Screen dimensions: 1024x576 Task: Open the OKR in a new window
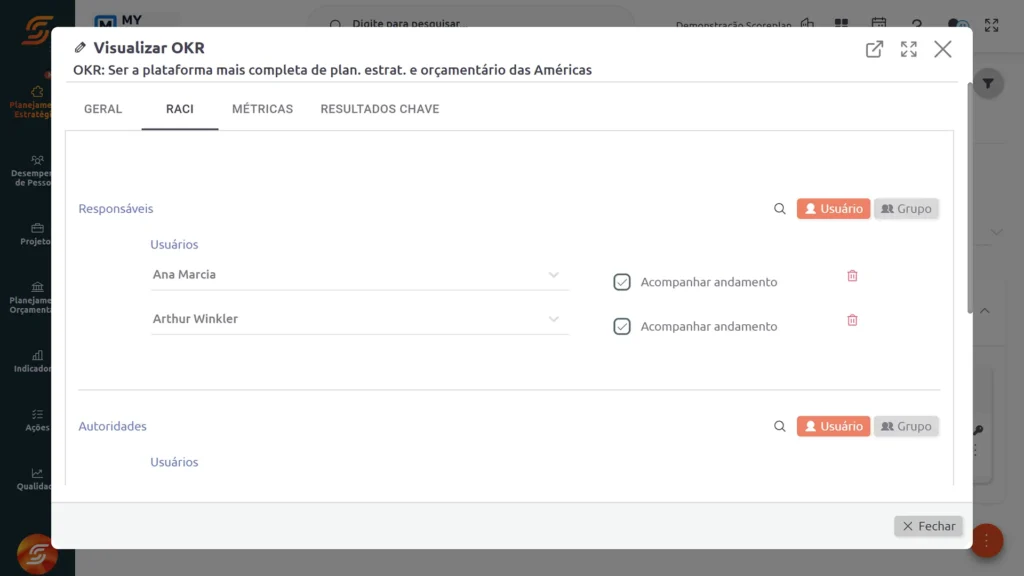875,49
